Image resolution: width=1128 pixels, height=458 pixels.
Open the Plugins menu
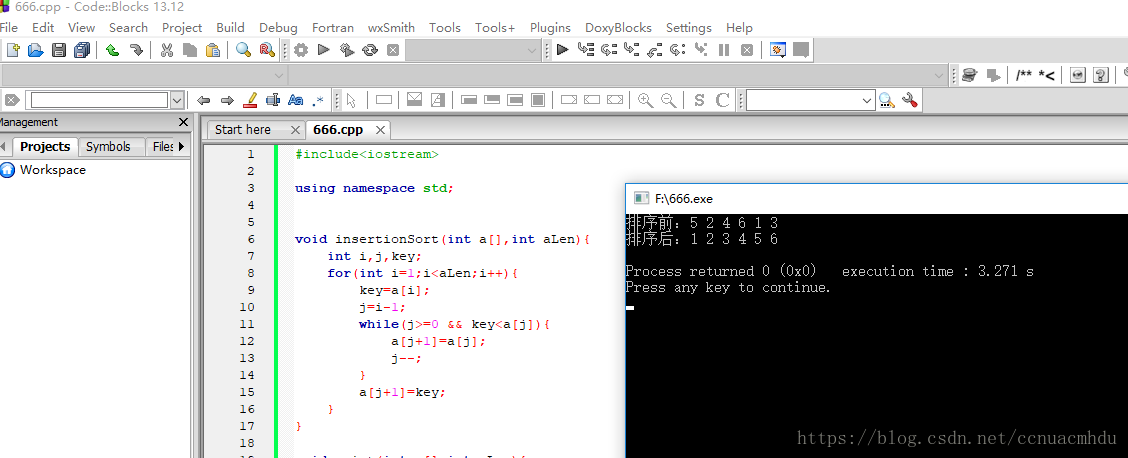(550, 27)
